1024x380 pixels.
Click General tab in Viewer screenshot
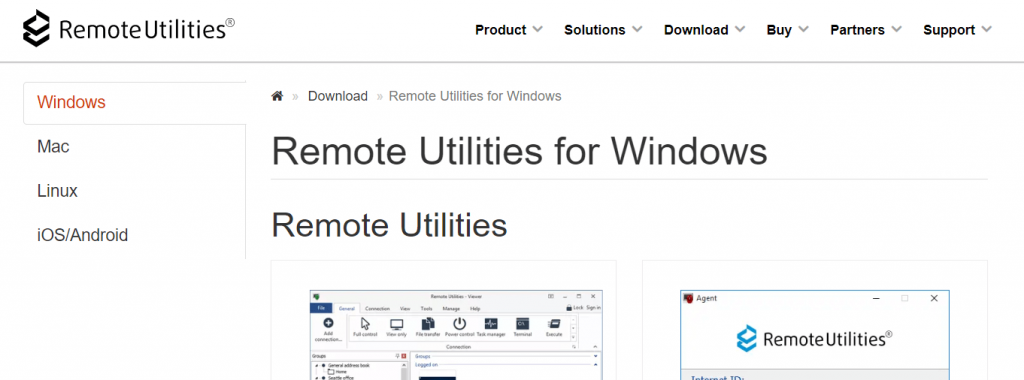(347, 309)
